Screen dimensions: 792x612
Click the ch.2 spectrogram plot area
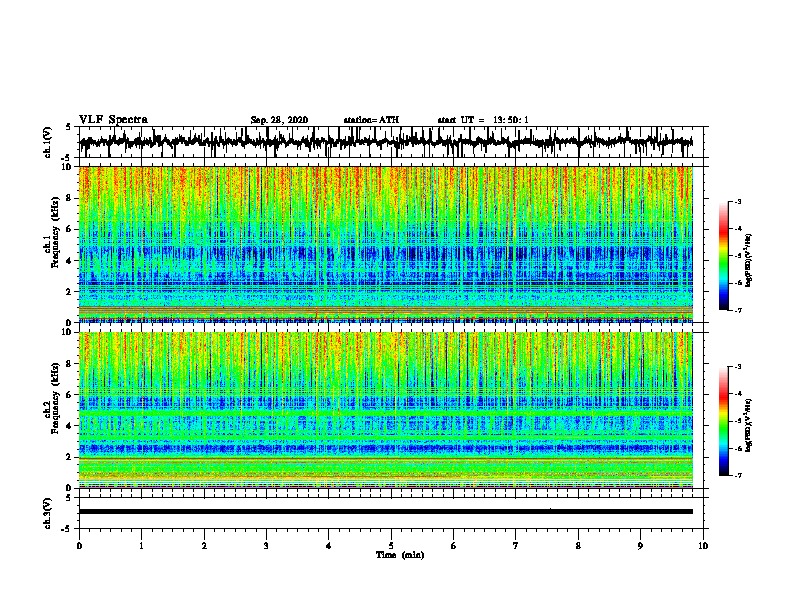[x=386, y=410]
